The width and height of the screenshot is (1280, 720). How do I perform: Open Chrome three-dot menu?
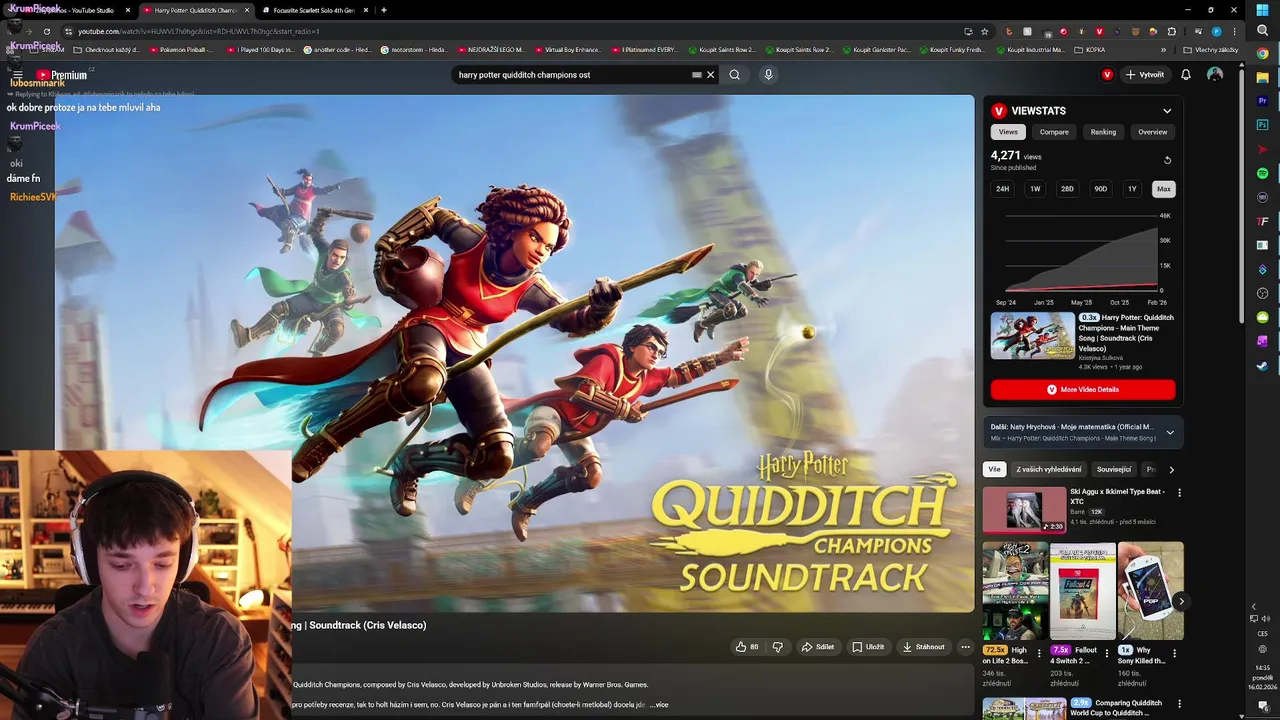point(1234,31)
